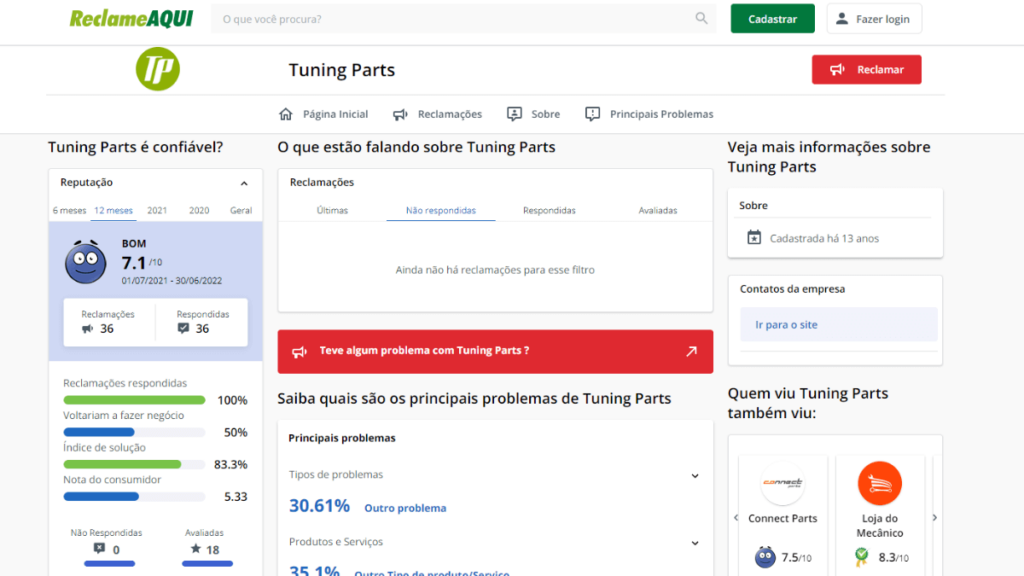This screenshot has height=576, width=1024.
Task: Click the Loja do Mecânico logo
Action: tap(879, 483)
